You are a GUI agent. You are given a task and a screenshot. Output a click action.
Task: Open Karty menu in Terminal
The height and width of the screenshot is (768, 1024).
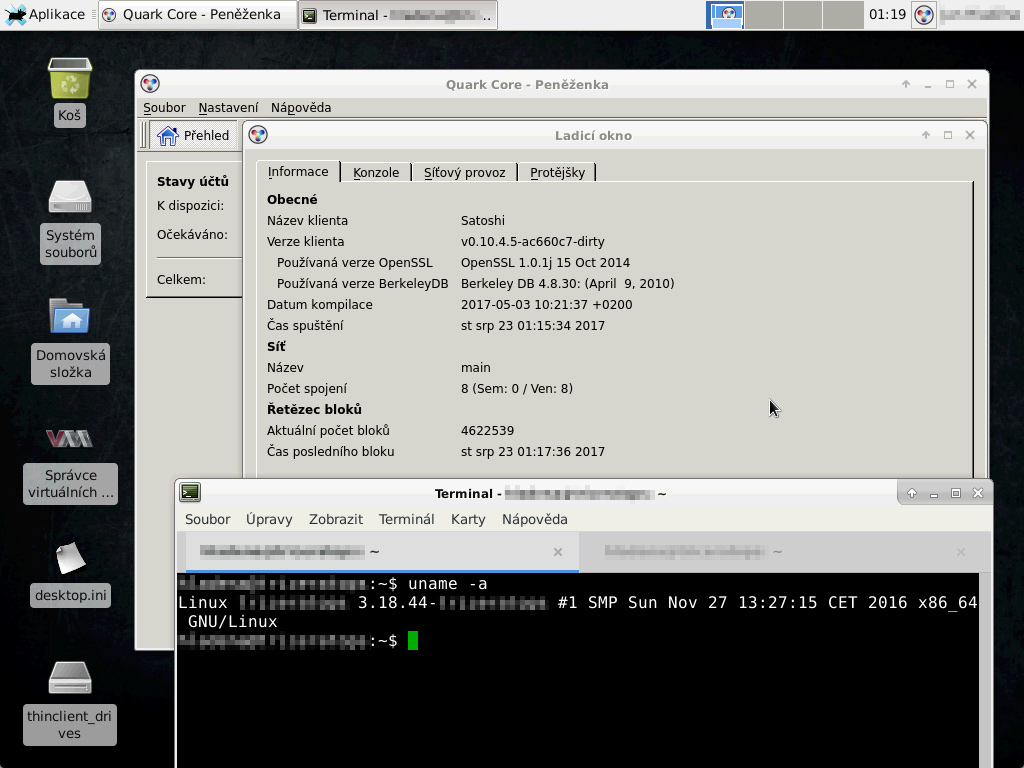coord(468,519)
